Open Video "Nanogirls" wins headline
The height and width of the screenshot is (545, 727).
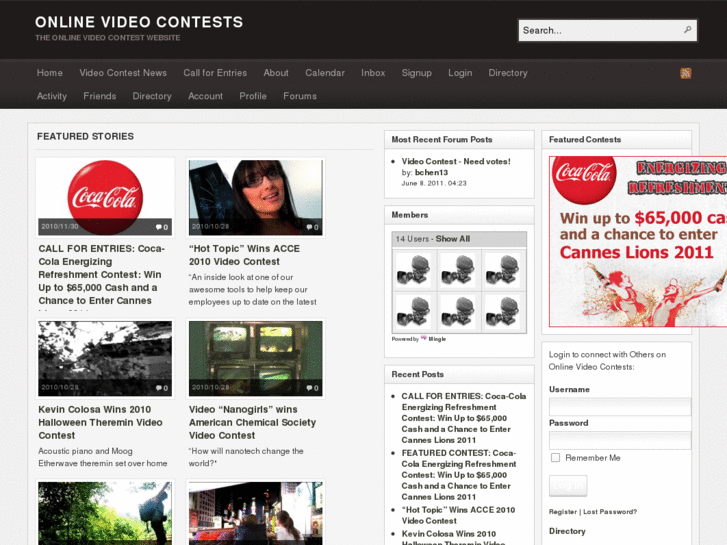(x=252, y=423)
